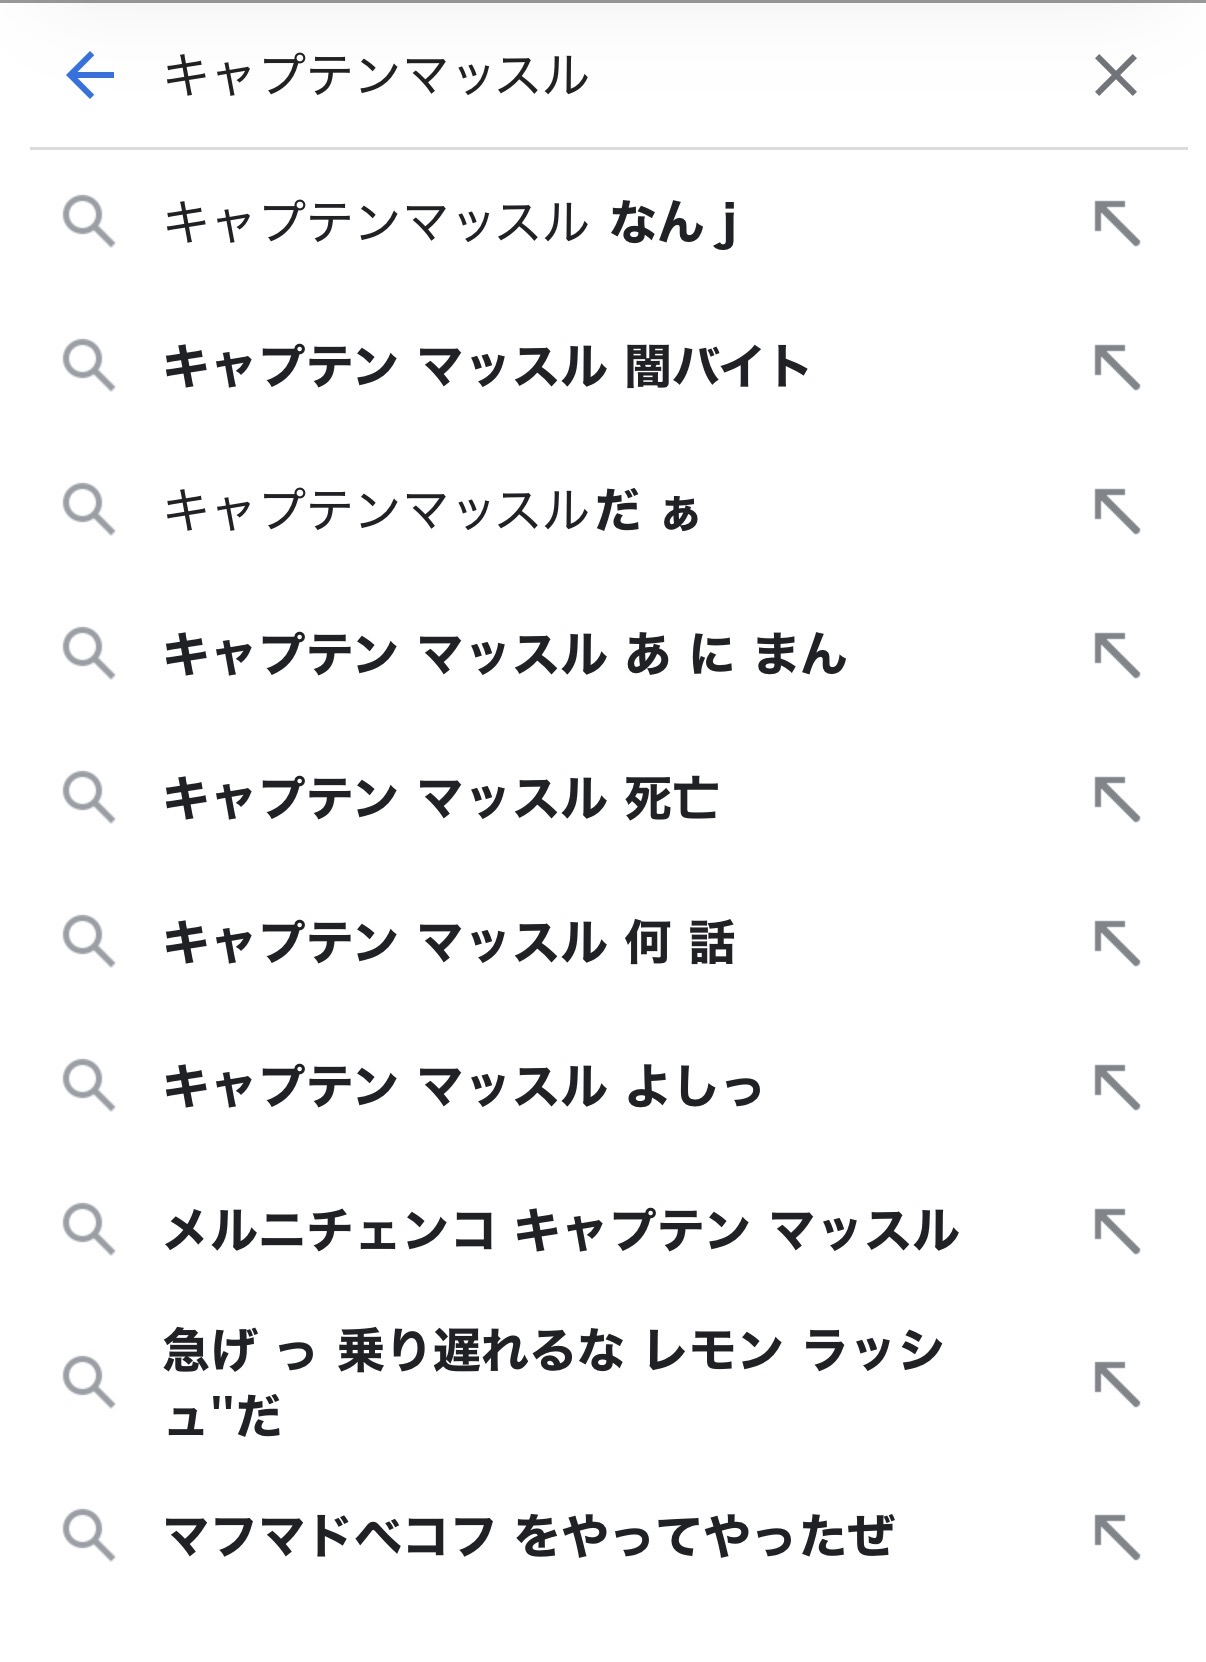Click arrow icon beside メルニチェンコ suggestion

pos(1116,1231)
